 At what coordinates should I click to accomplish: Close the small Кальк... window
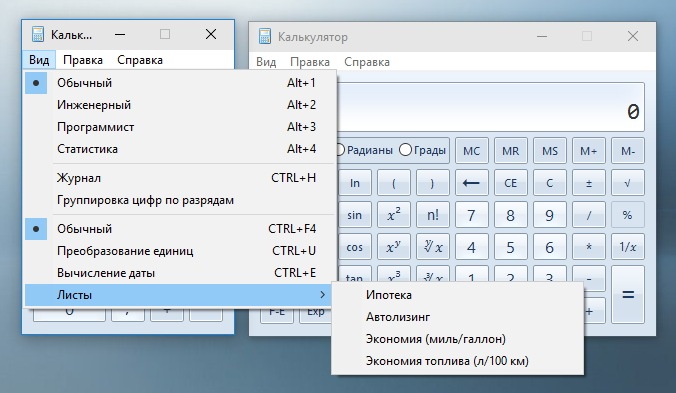pos(211,34)
